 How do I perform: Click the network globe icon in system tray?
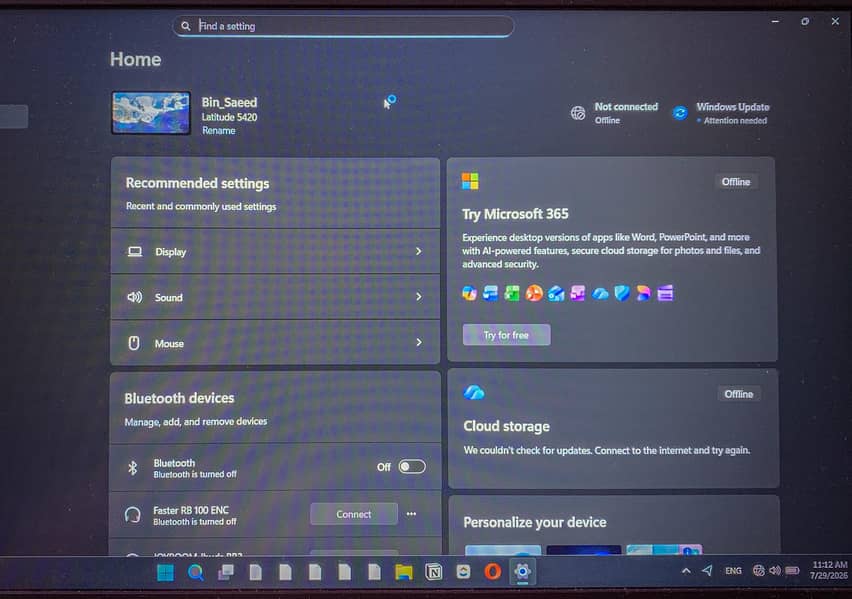coord(759,571)
